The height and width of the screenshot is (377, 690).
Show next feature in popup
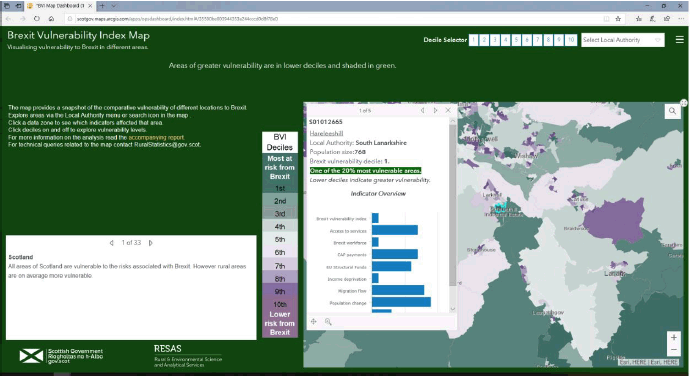[x=435, y=110]
